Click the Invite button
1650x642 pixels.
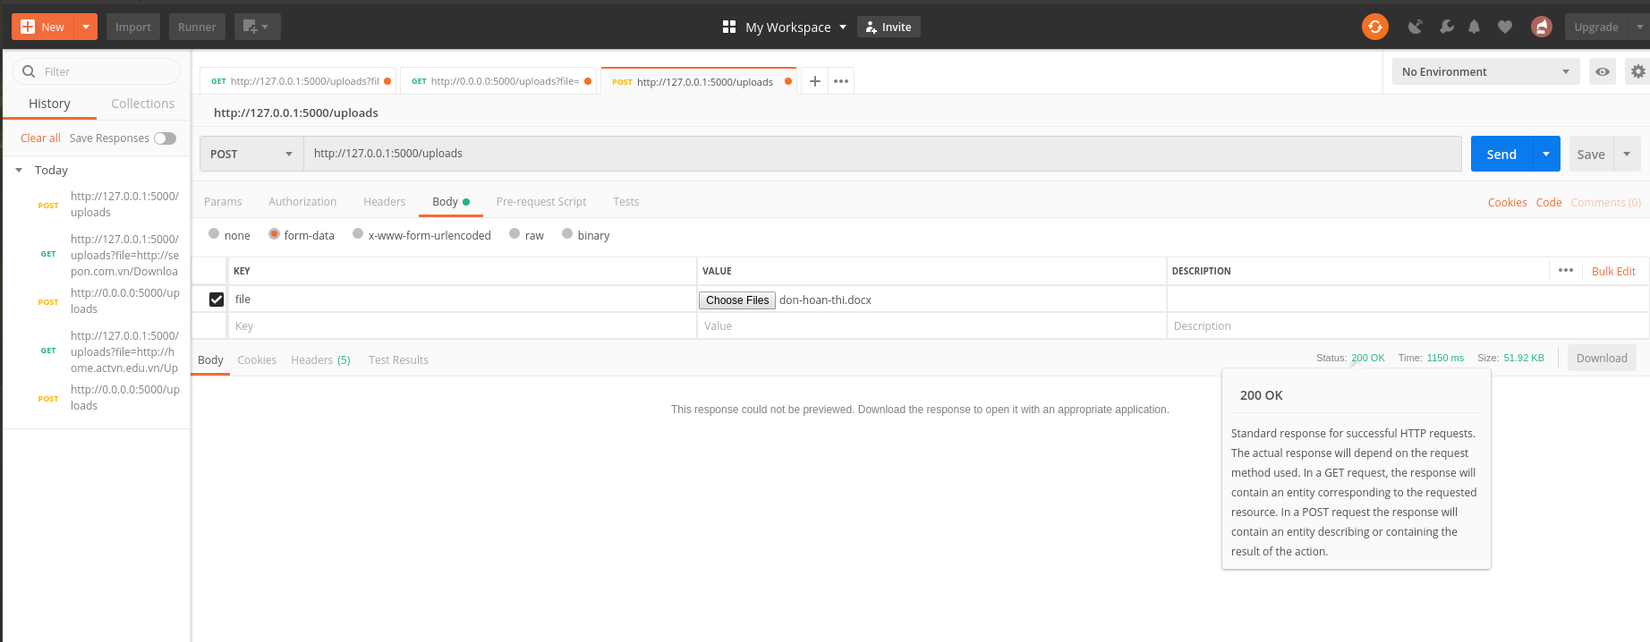pos(888,27)
